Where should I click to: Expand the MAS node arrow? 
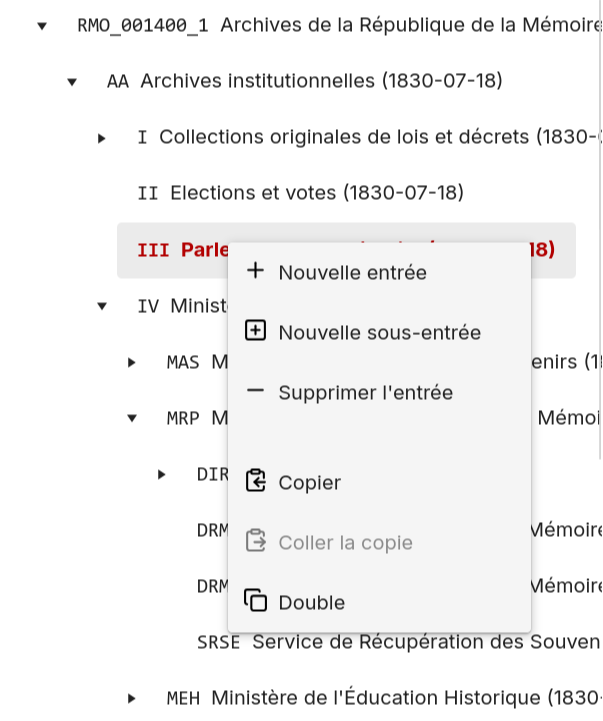pyautogui.click(x=132, y=362)
